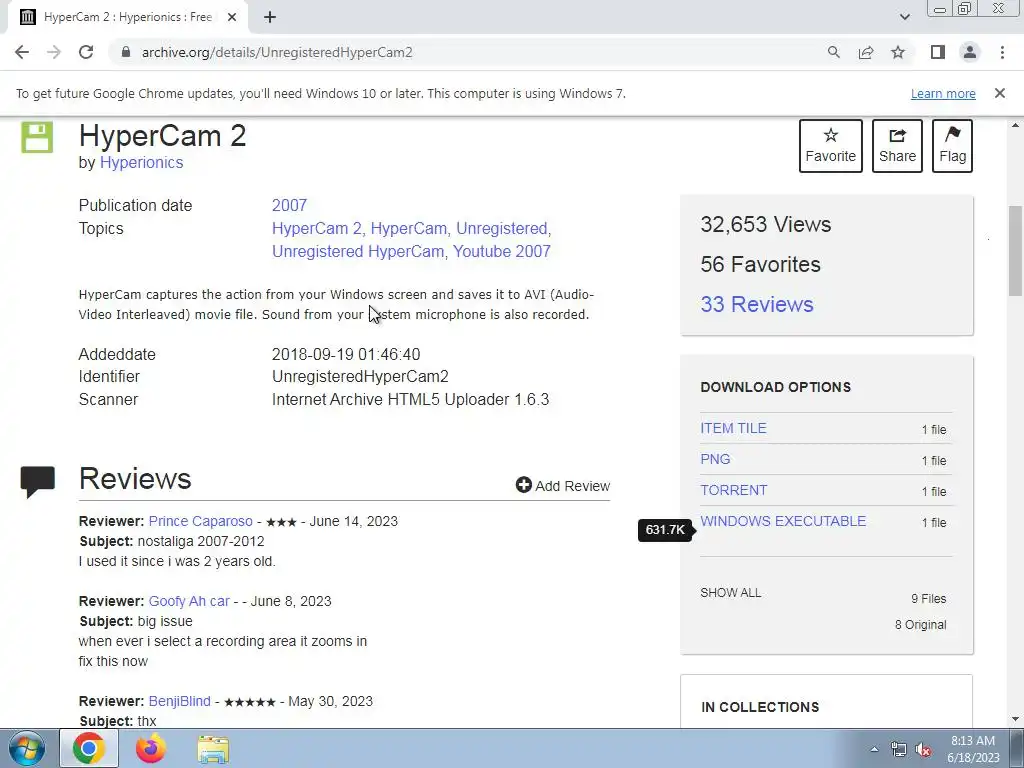Open the Unregistered HyperCam topic link
The width and height of the screenshot is (1024, 768).
point(358,251)
